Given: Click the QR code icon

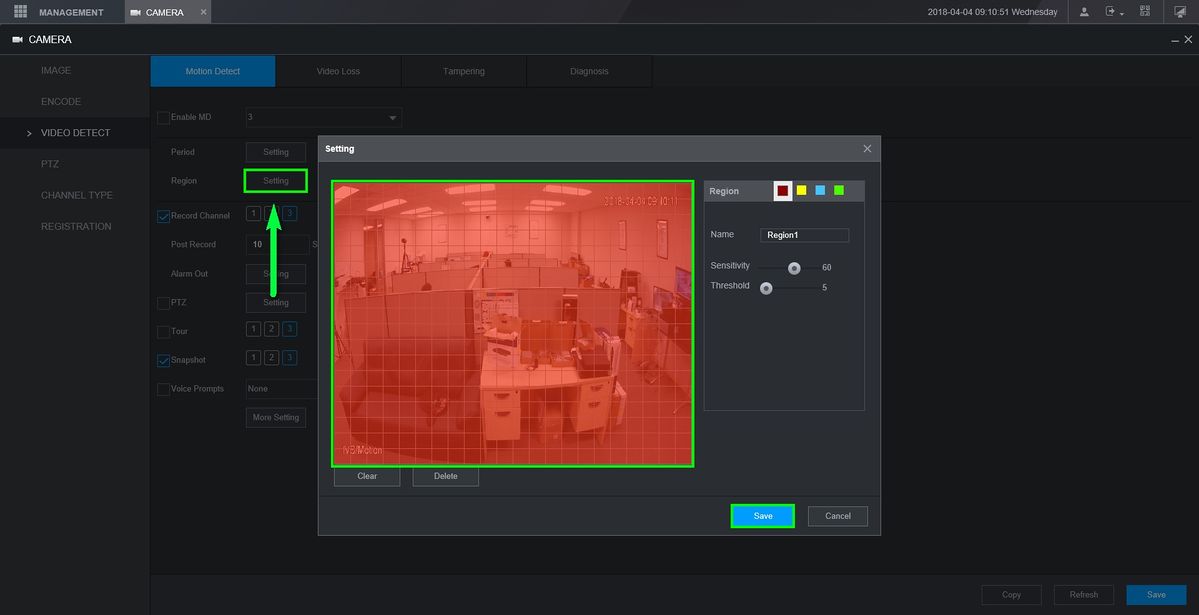Looking at the screenshot, I should pos(1145,12).
